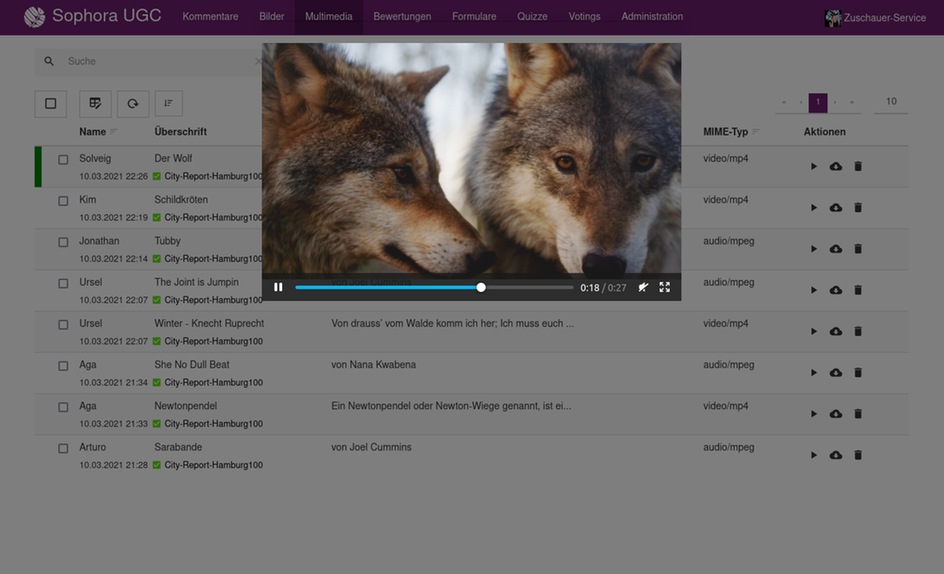Open items per page field showing 10
944x574 pixels.
[891, 102]
